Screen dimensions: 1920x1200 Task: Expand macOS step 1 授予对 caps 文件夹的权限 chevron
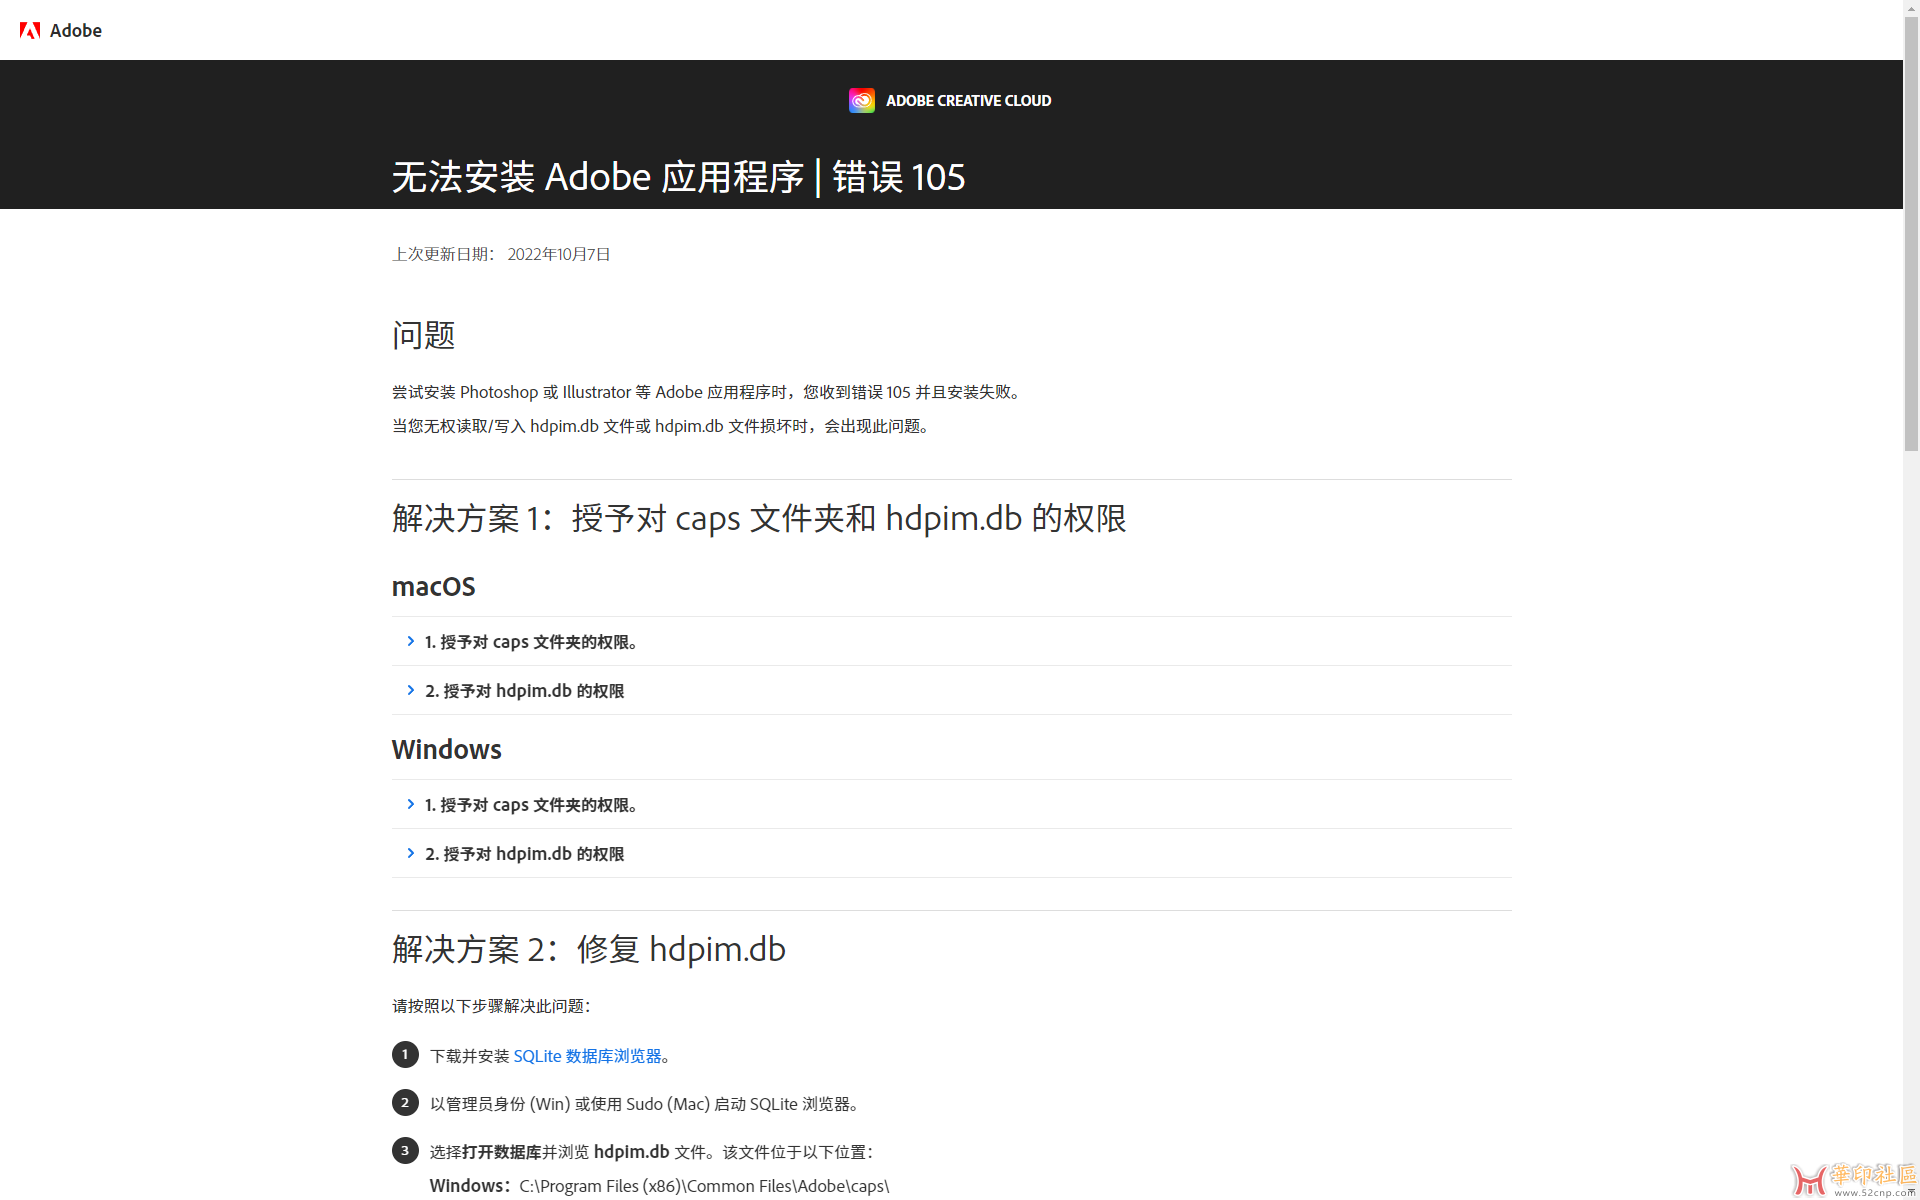tap(411, 641)
